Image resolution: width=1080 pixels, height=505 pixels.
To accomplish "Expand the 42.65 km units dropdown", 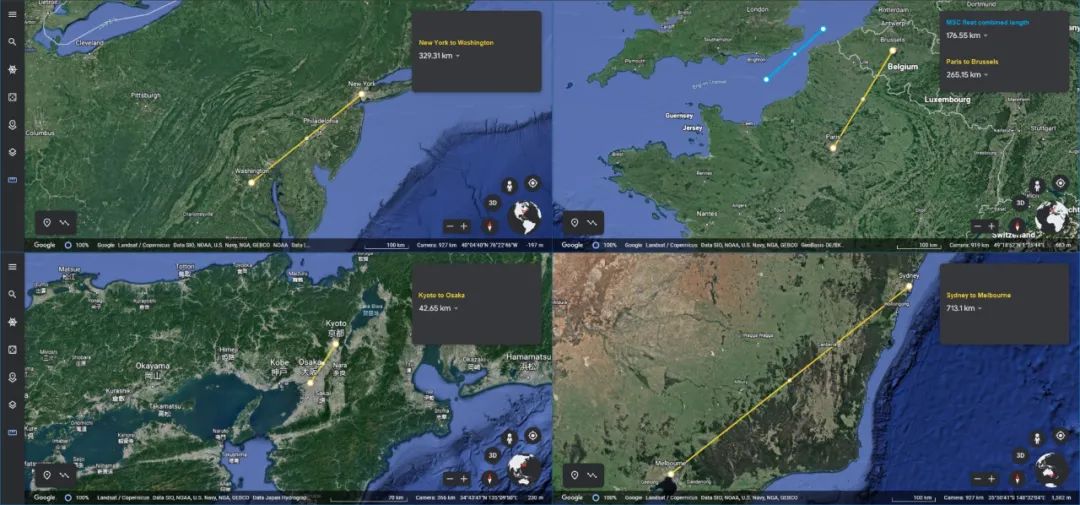I will pos(456,309).
